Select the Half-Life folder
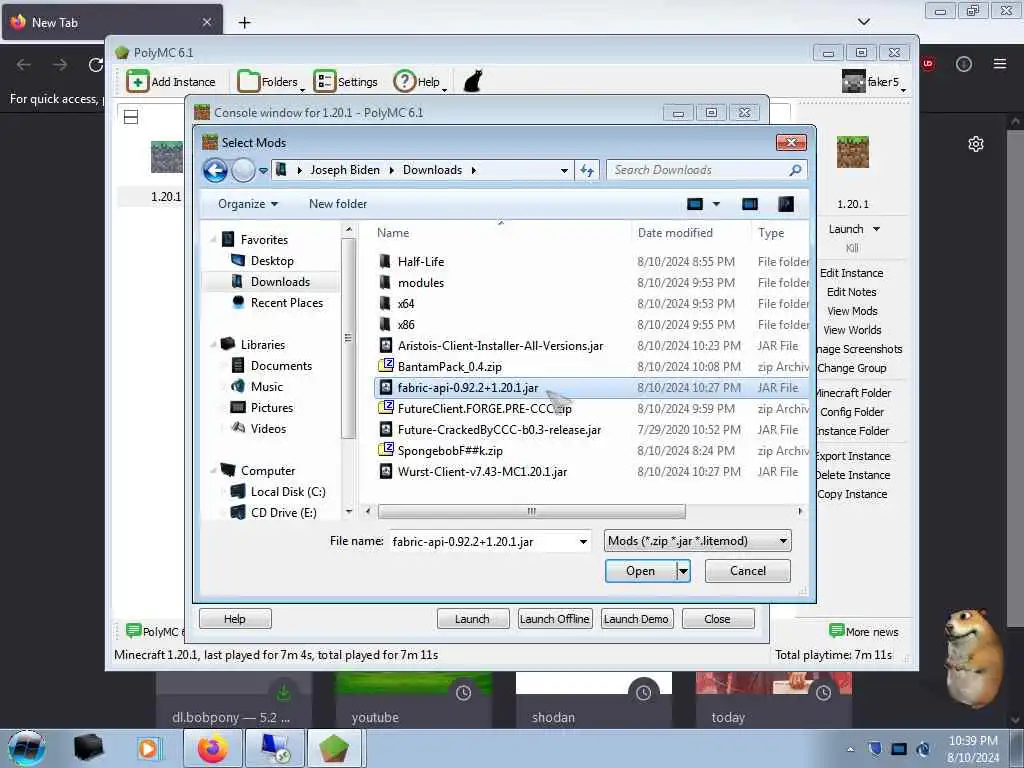 point(421,261)
